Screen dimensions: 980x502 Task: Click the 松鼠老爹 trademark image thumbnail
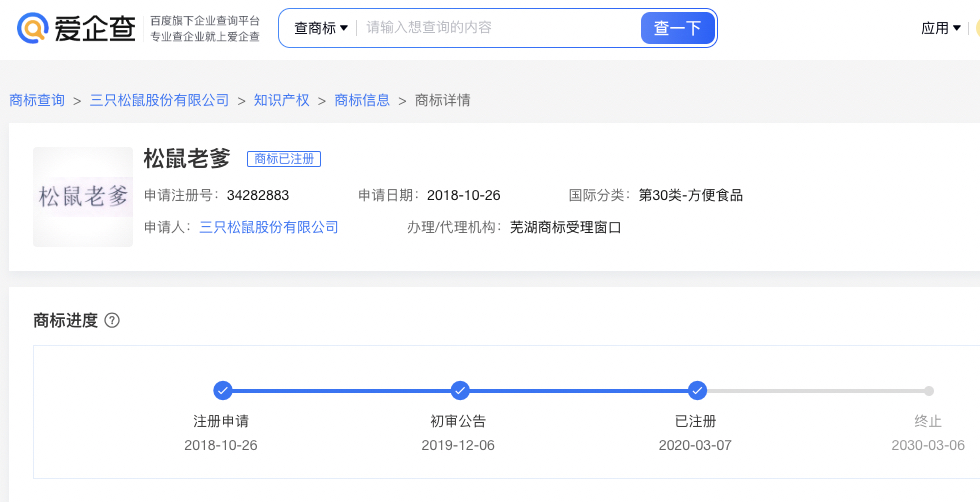83,197
